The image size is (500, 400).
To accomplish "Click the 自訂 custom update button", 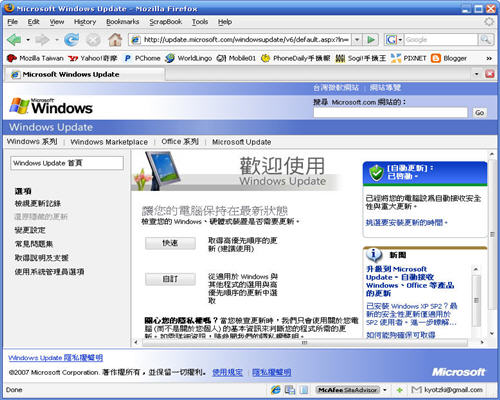I will point(170,279).
